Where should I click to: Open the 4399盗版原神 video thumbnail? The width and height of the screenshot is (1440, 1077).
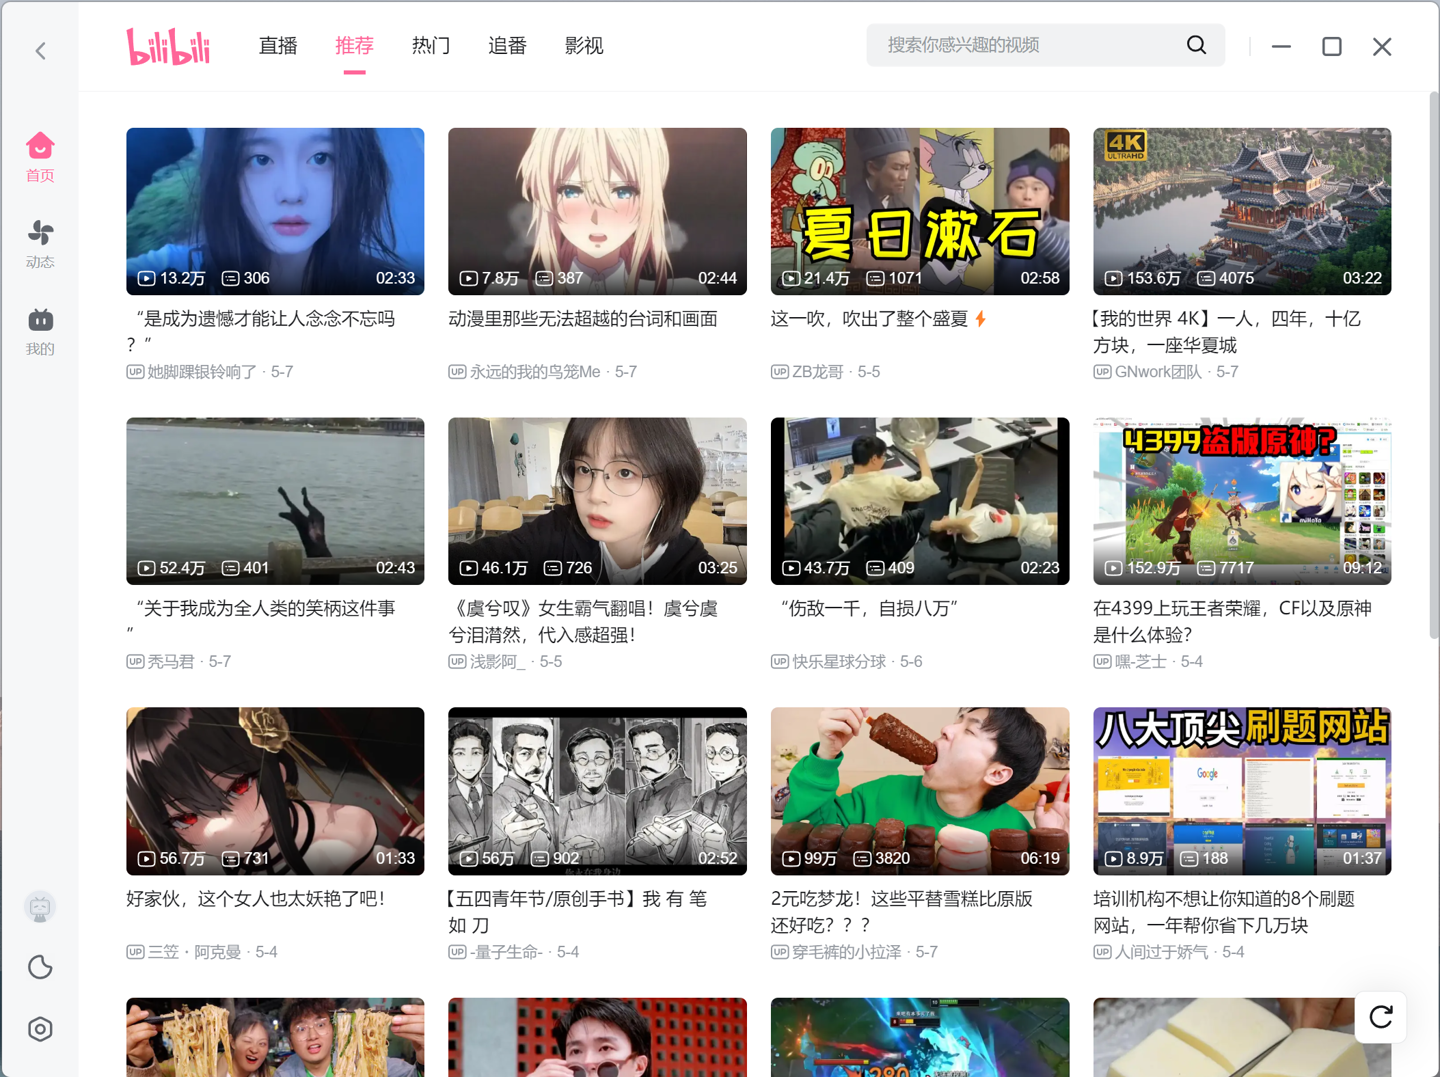coord(1241,501)
